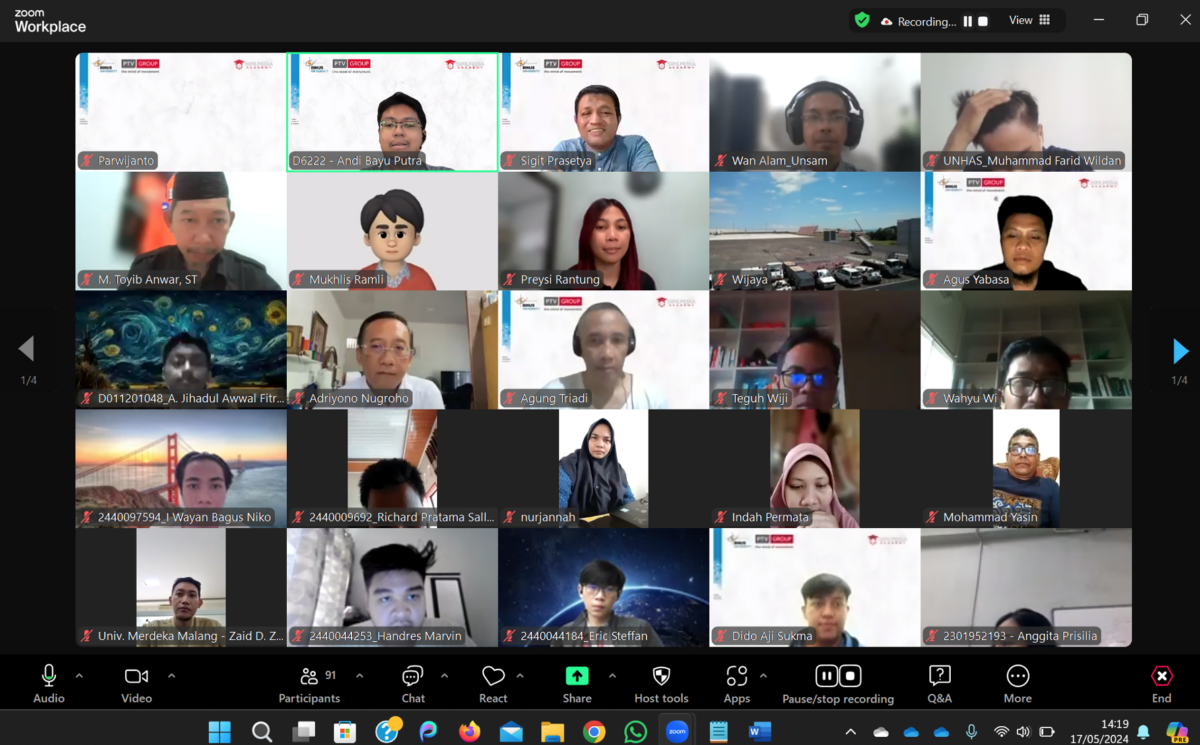Click the encryption shield info icon
This screenshot has width=1200, height=745.
[861, 21]
